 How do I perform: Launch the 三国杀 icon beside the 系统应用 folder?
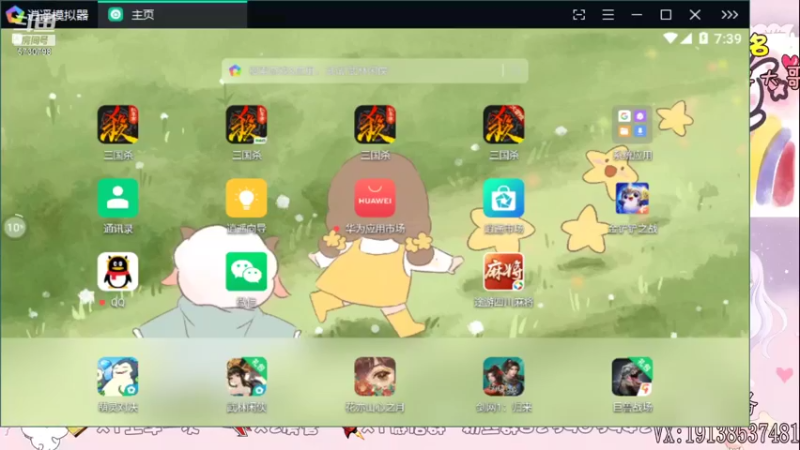[504, 124]
